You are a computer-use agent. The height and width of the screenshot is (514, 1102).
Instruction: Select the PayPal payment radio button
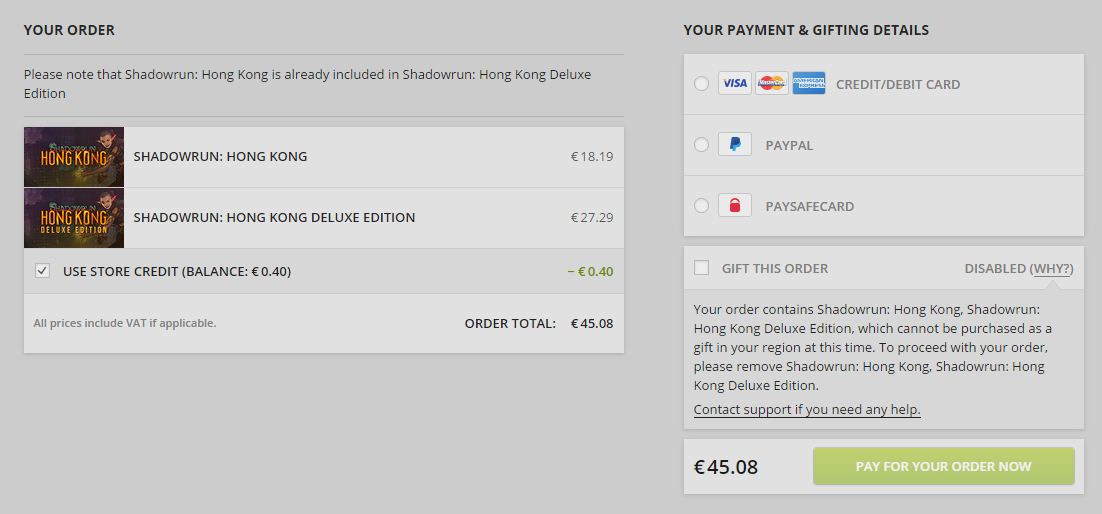pyautogui.click(x=701, y=145)
